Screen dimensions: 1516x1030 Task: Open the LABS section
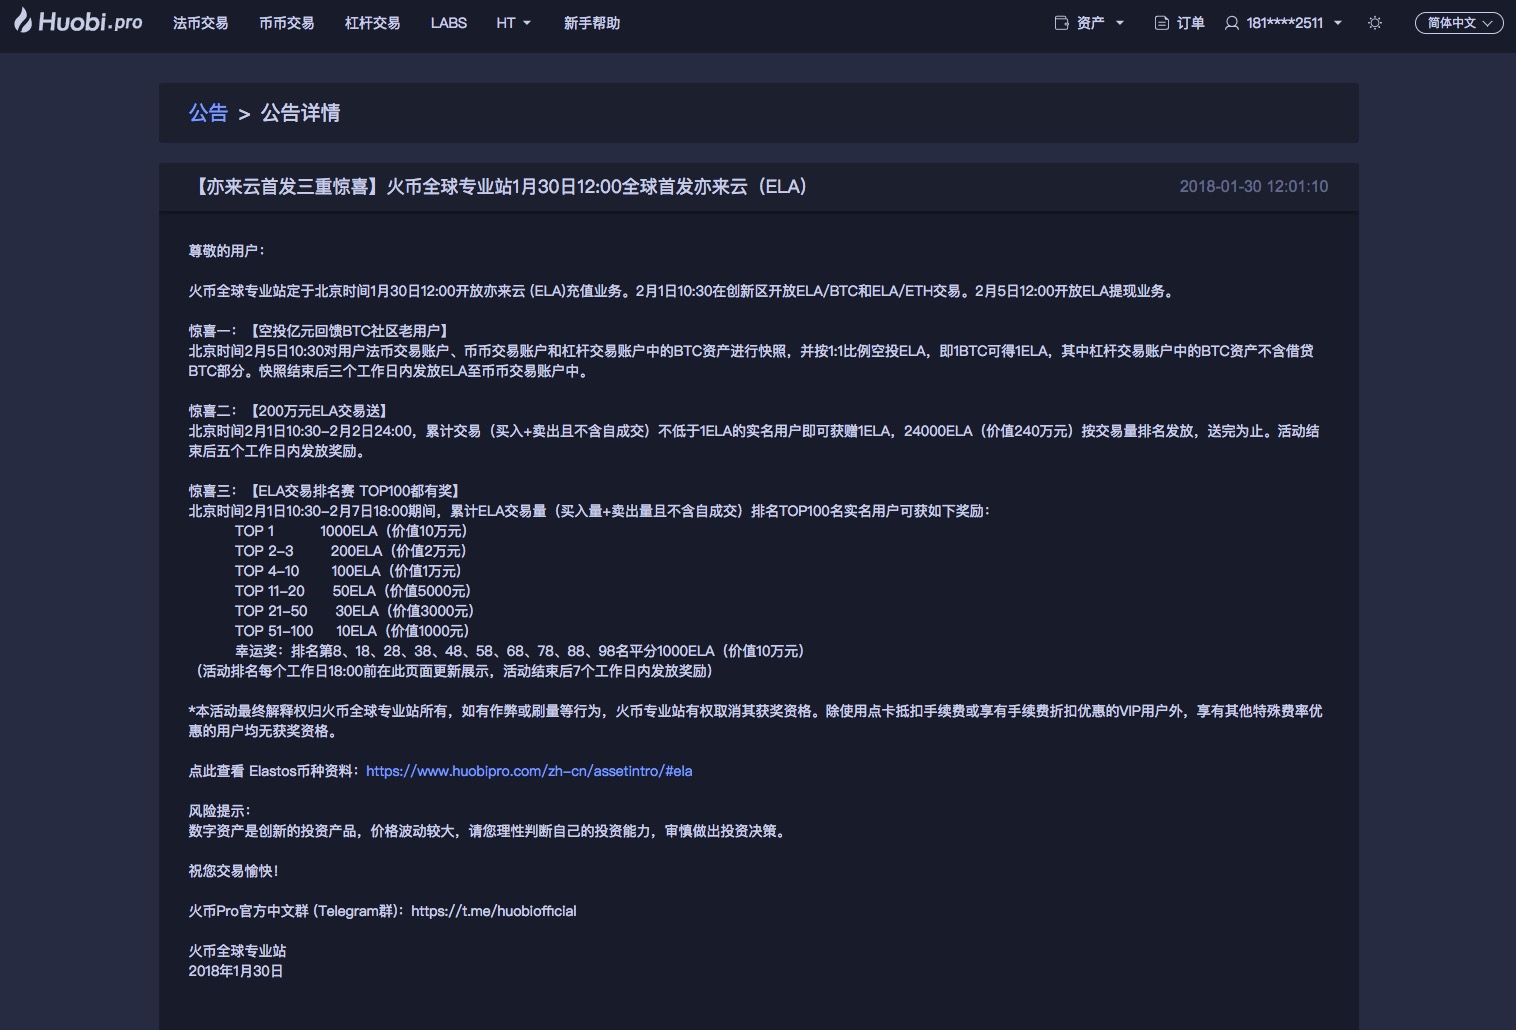449,23
